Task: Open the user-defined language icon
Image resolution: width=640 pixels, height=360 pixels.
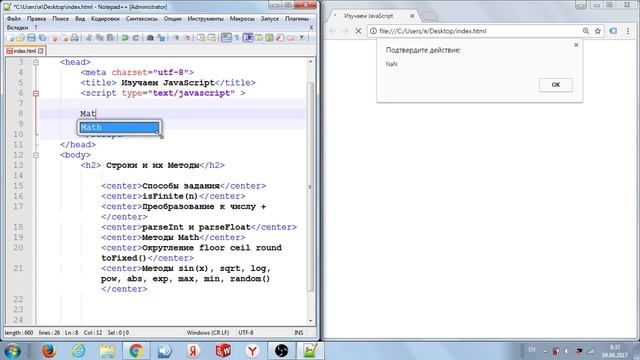Action: coord(259,38)
